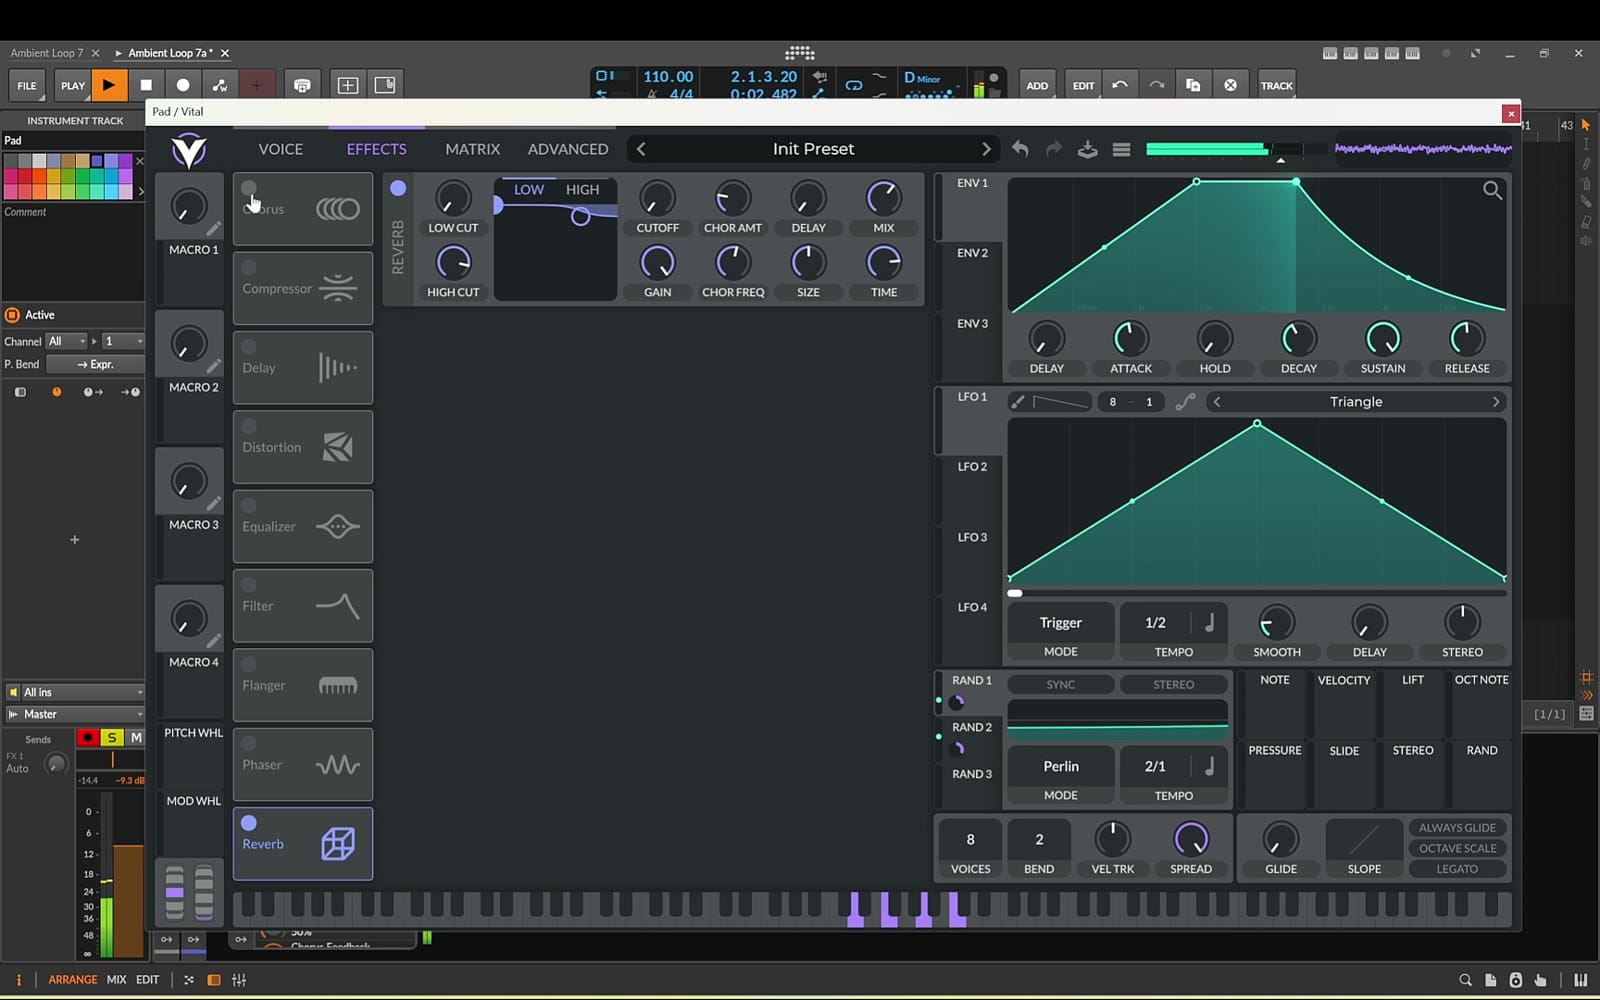Switch to the VOICE tab
Image resolution: width=1600 pixels, height=1000 pixels.
(x=280, y=149)
